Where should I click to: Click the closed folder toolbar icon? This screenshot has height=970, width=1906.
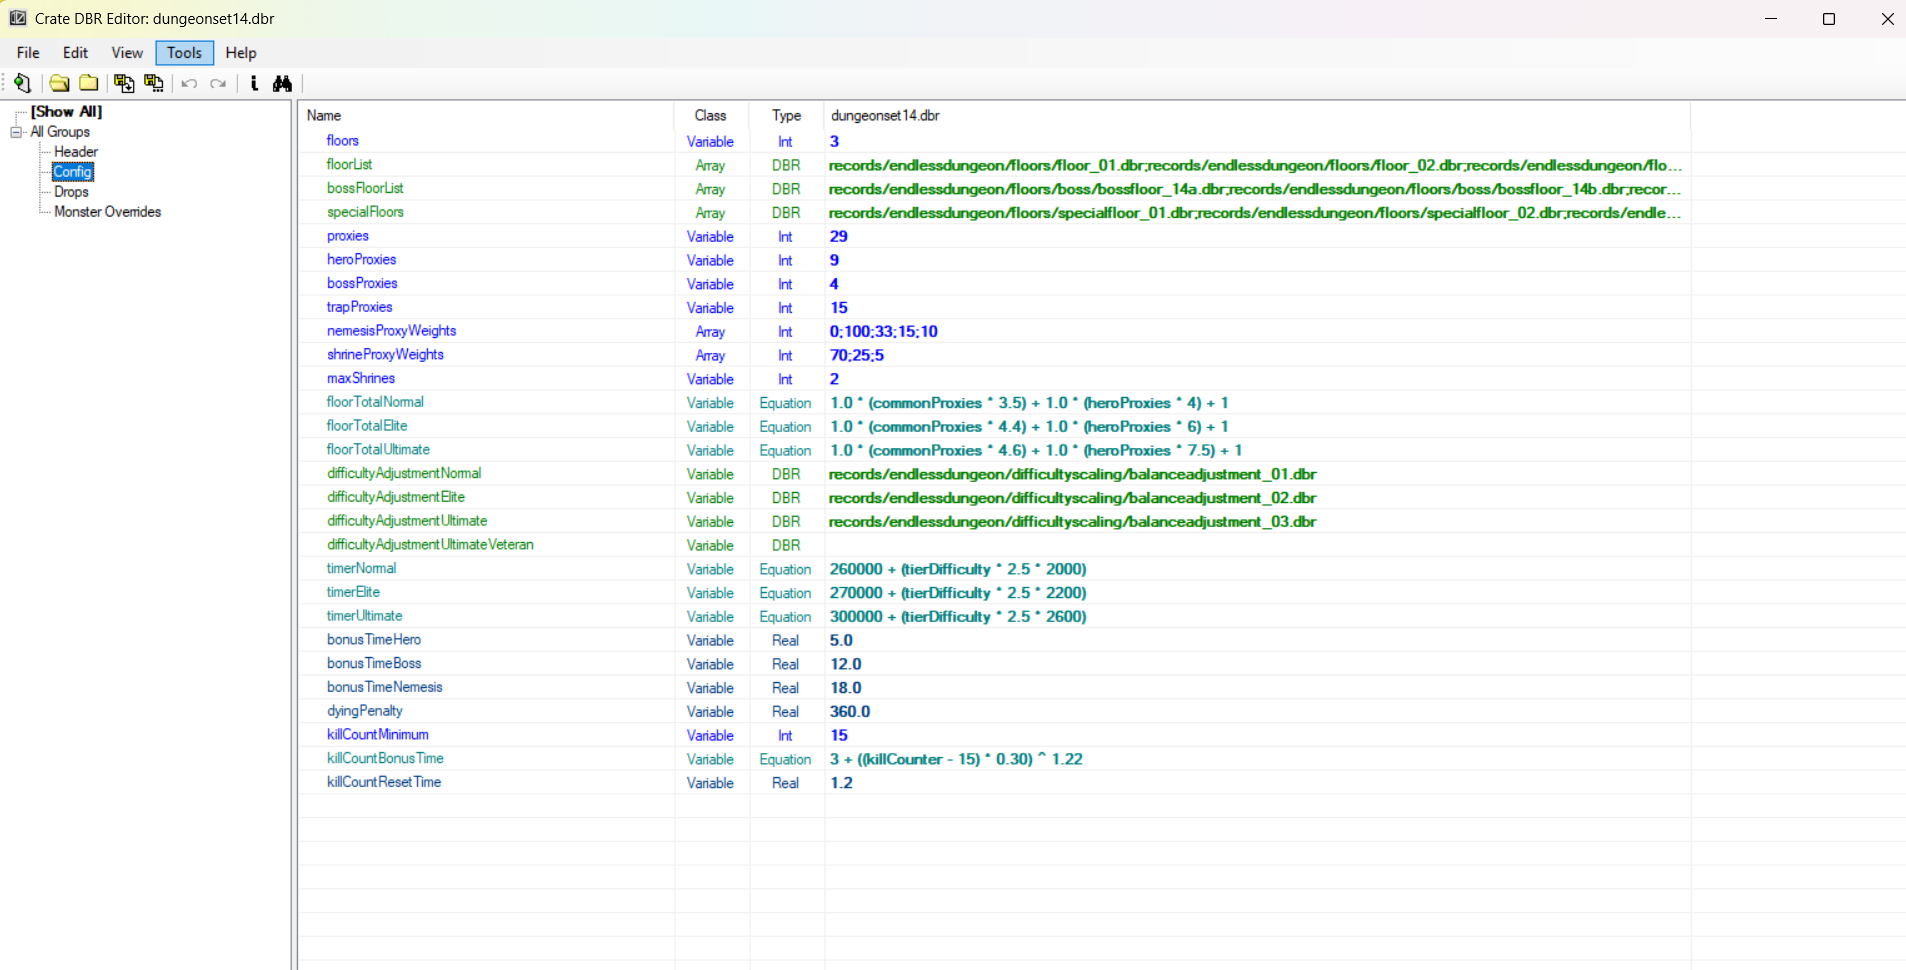tap(89, 83)
